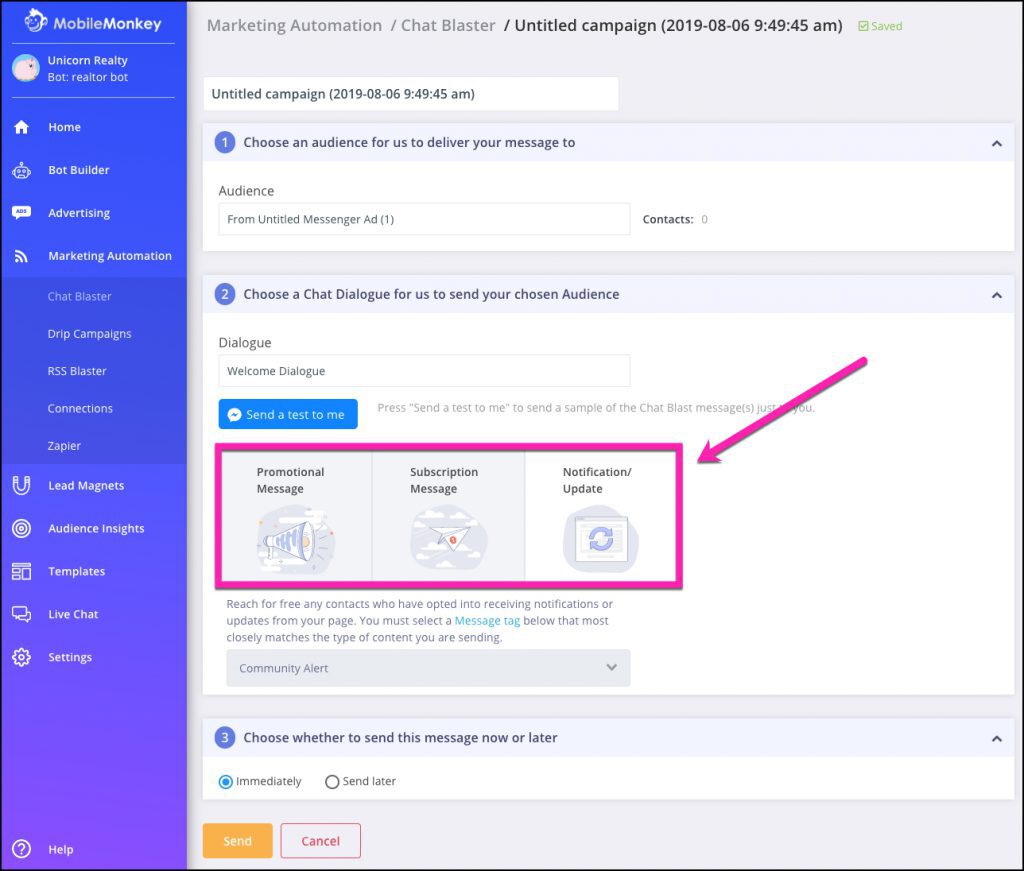The width and height of the screenshot is (1024, 871).
Task: Open Lead Magnets via its magnet icon
Action: (23, 485)
